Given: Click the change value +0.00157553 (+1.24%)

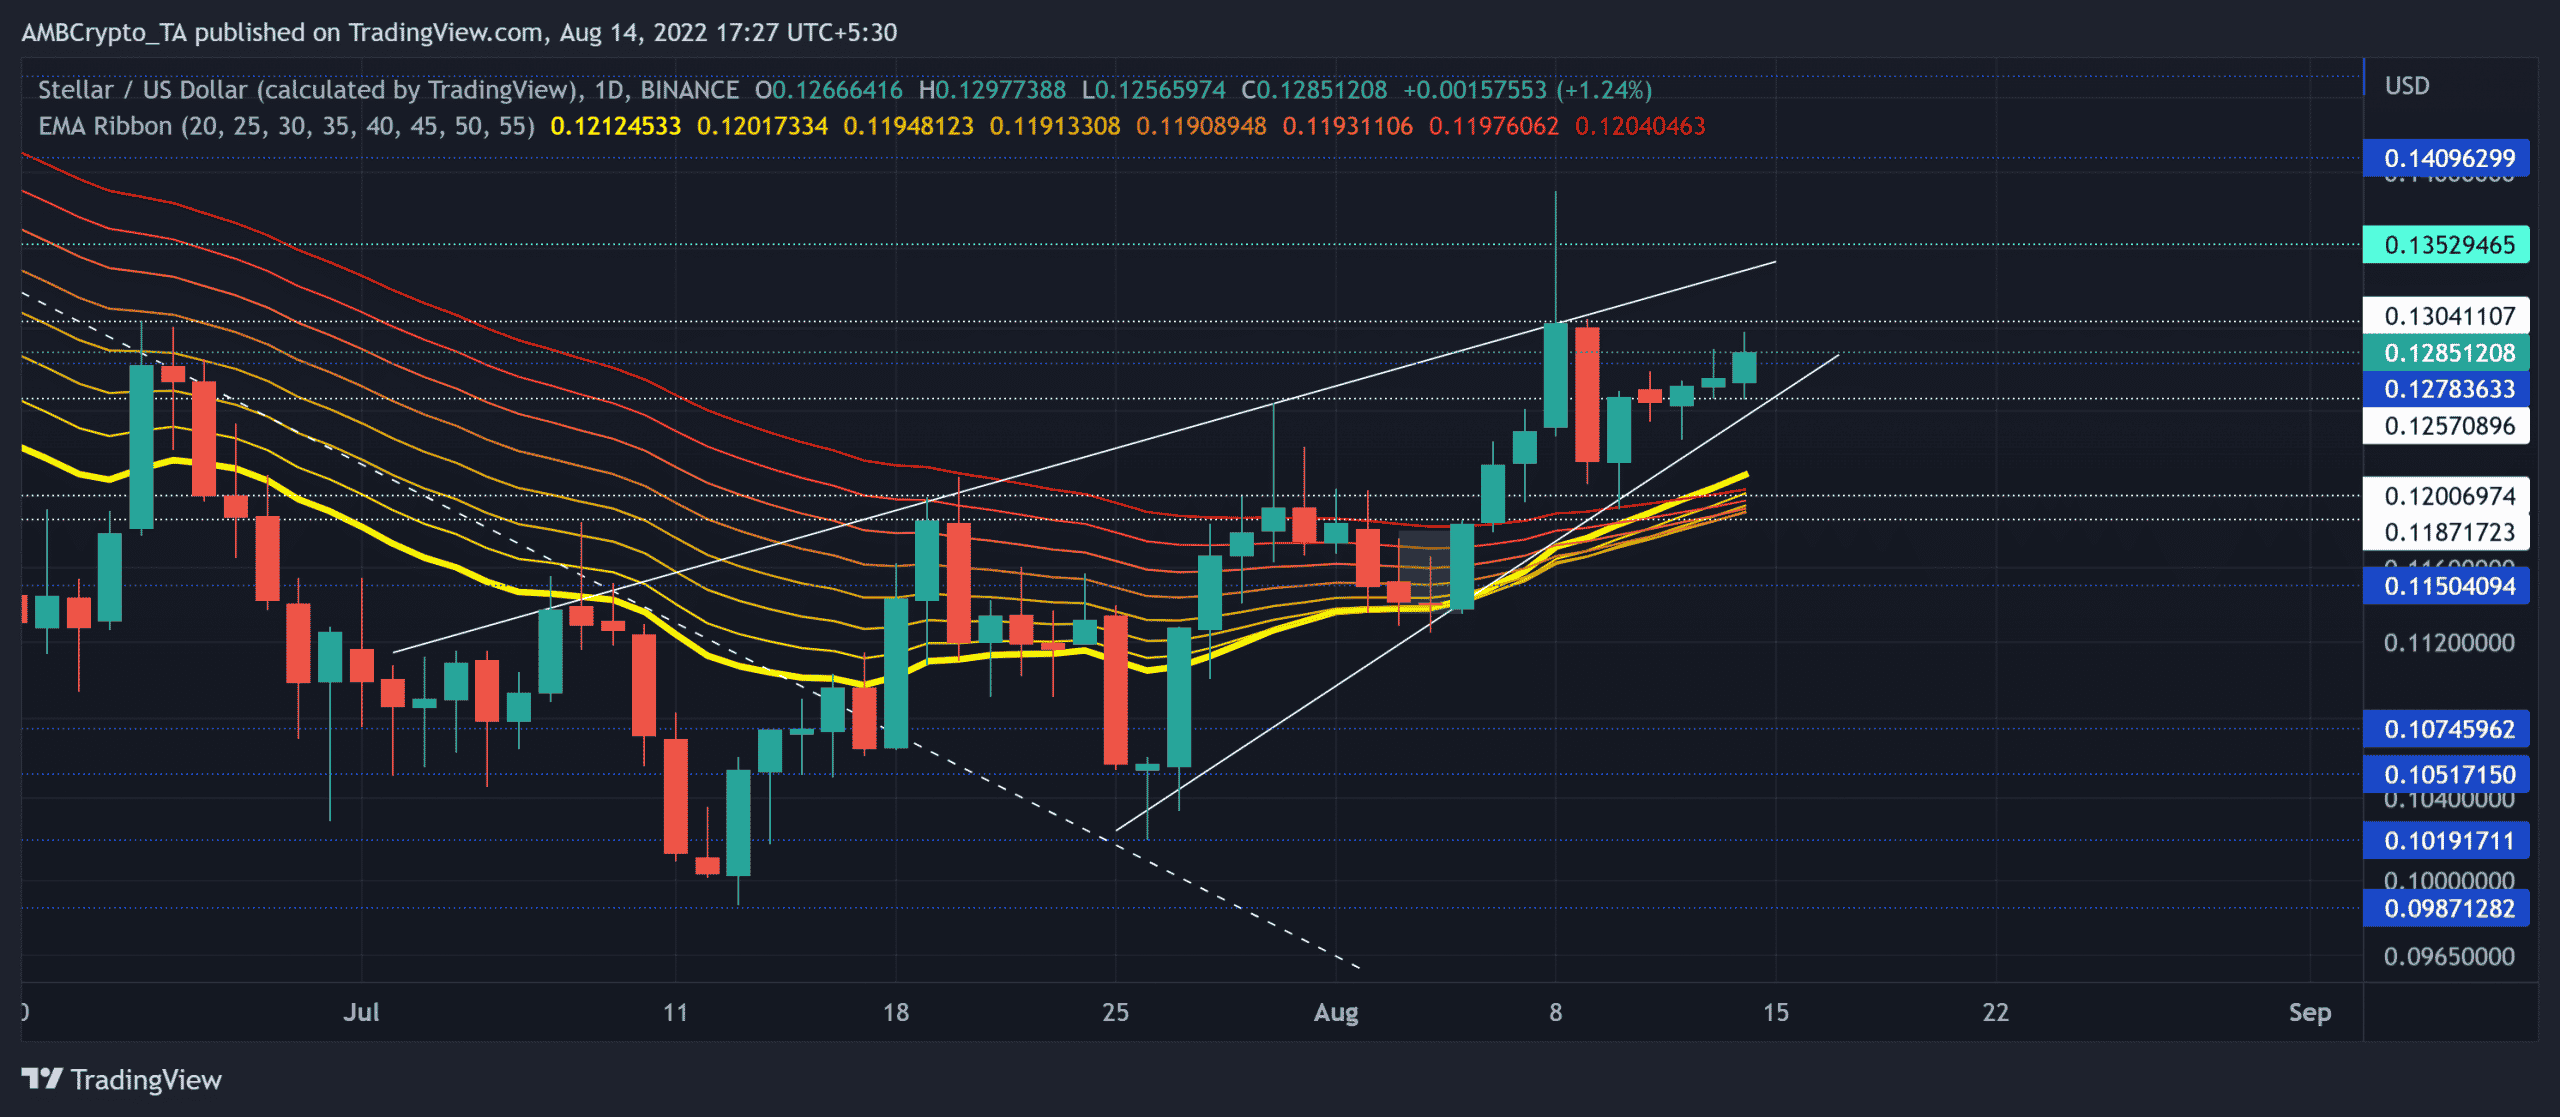Looking at the screenshot, I should click(x=1527, y=90).
